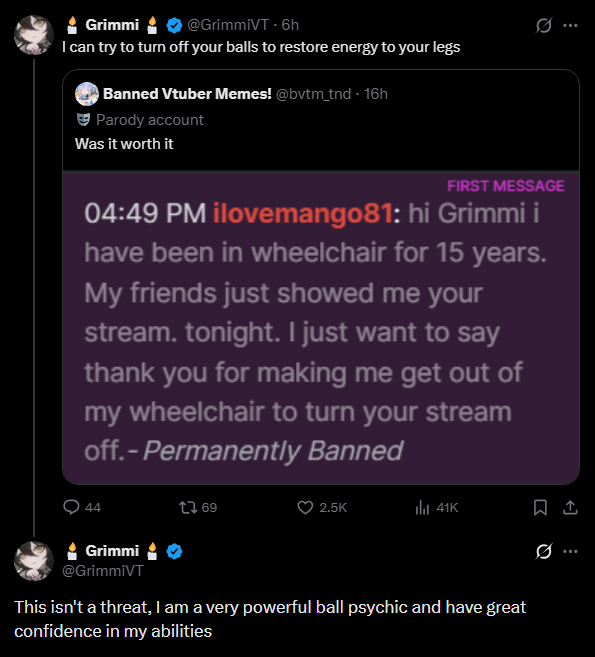
Task: Click the 6h timestamp on top tweet
Action: tap(290, 25)
